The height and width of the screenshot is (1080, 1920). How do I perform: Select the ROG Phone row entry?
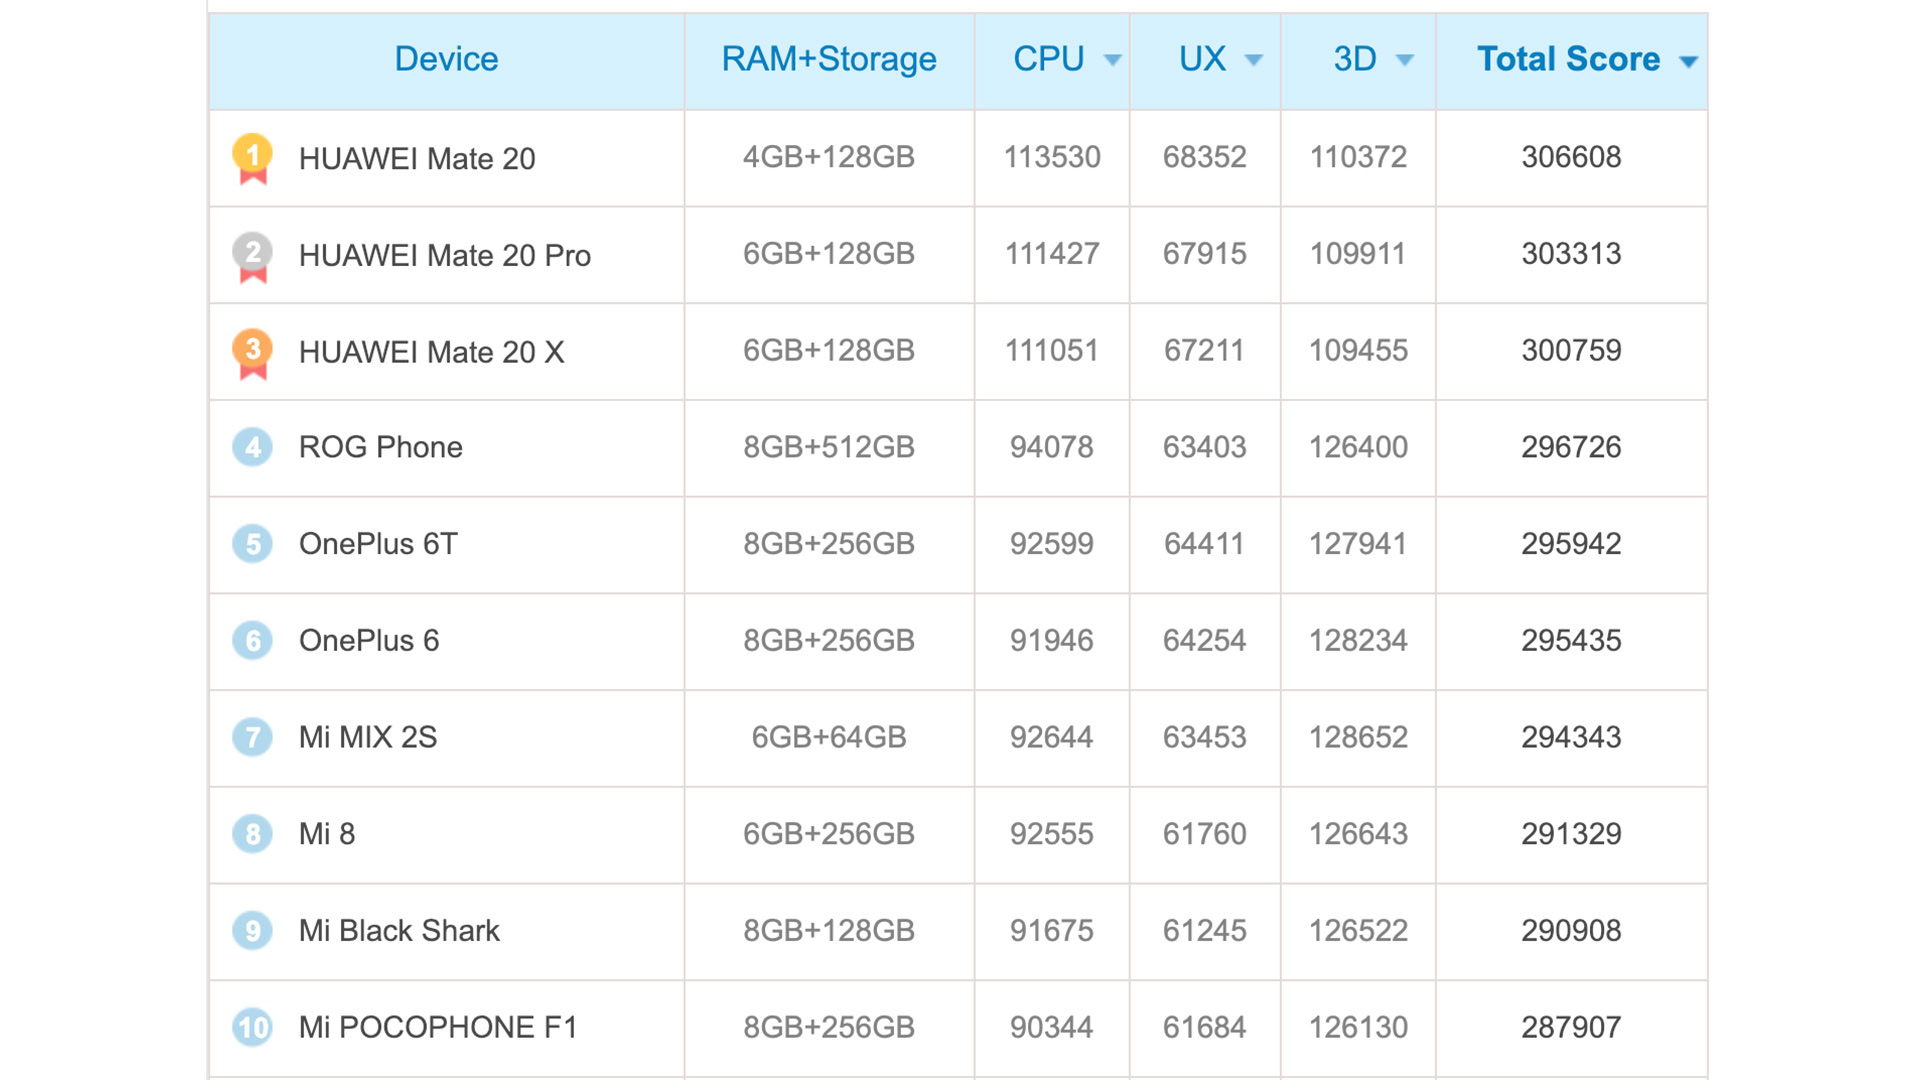(960, 446)
